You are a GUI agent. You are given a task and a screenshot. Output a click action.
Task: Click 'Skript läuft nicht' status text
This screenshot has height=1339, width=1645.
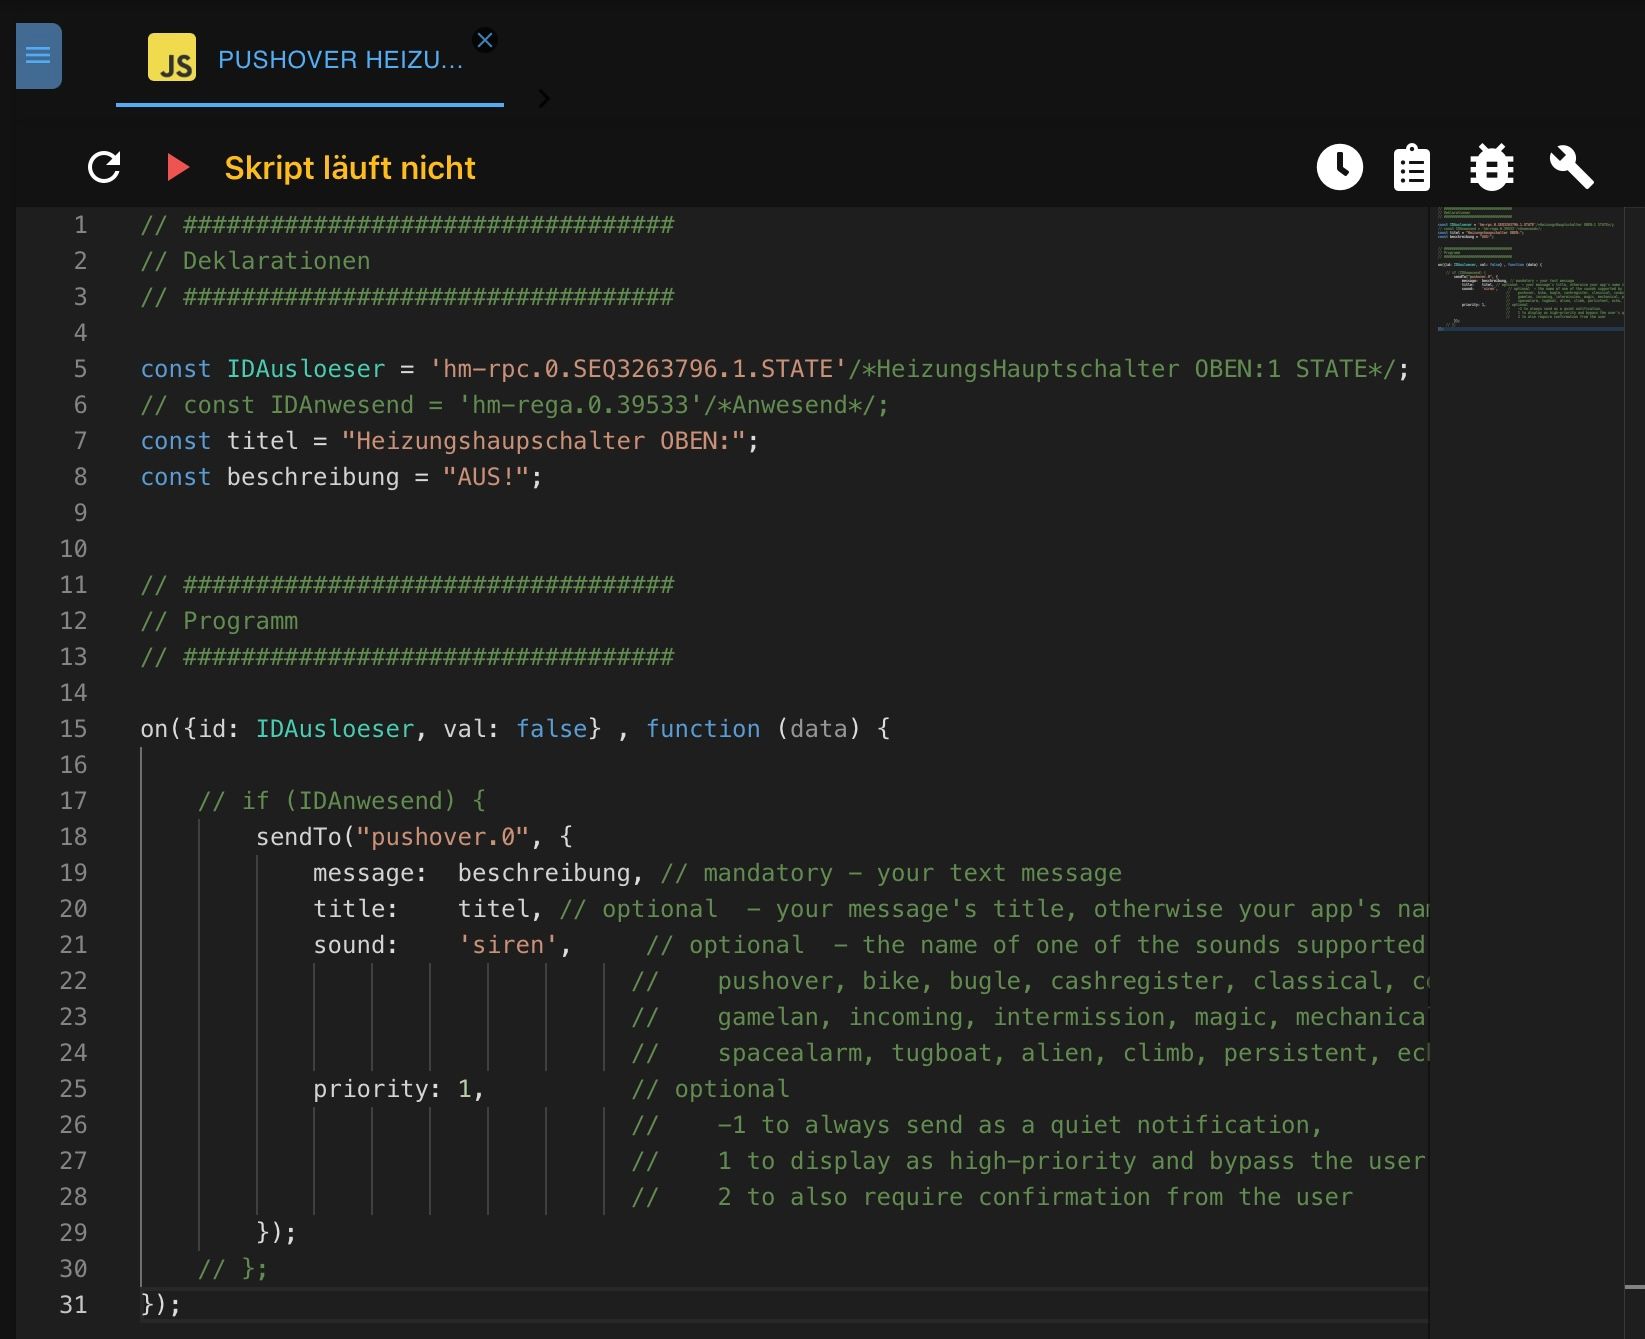350,168
